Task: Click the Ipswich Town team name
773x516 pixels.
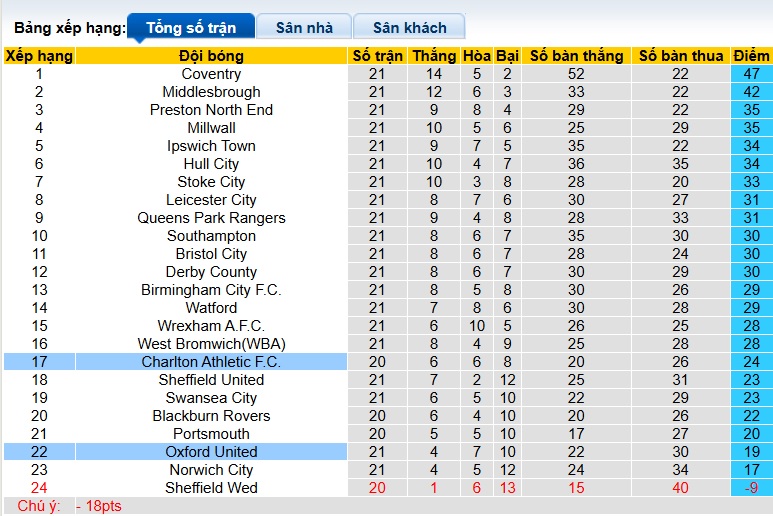Action: coord(211,146)
